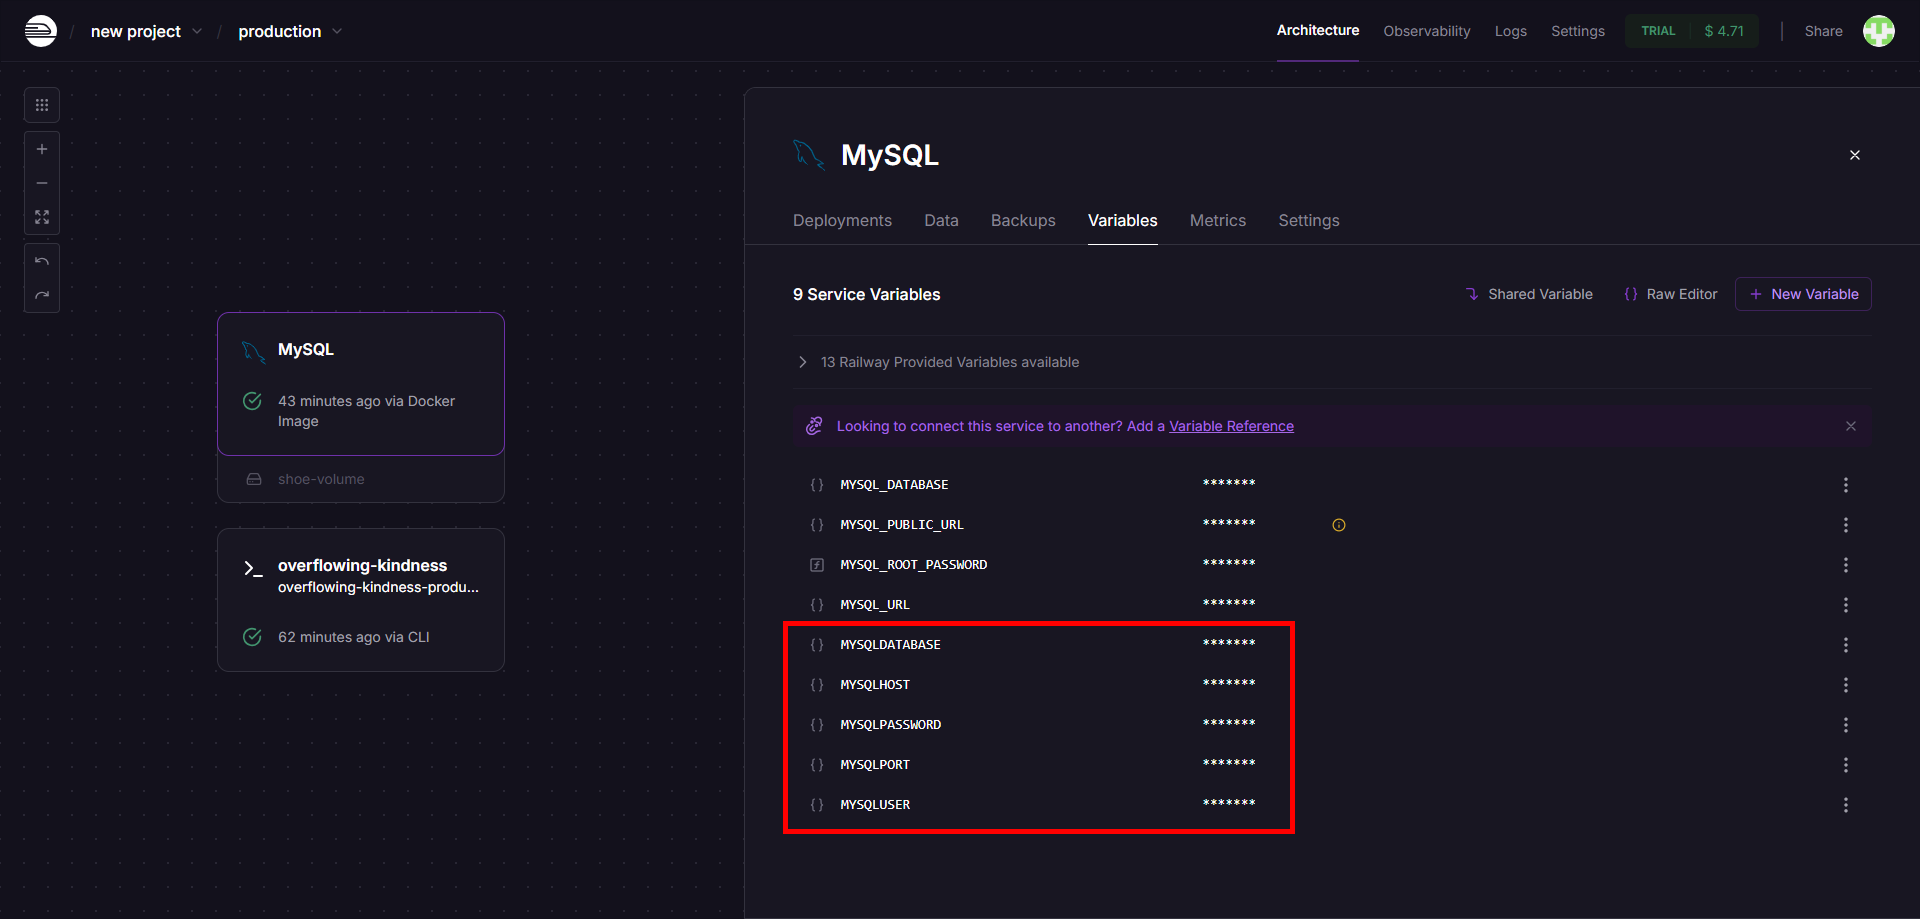This screenshot has width=1920, height=919.
Task: Switch to the Architecture tab
Action: point(1317,31)
